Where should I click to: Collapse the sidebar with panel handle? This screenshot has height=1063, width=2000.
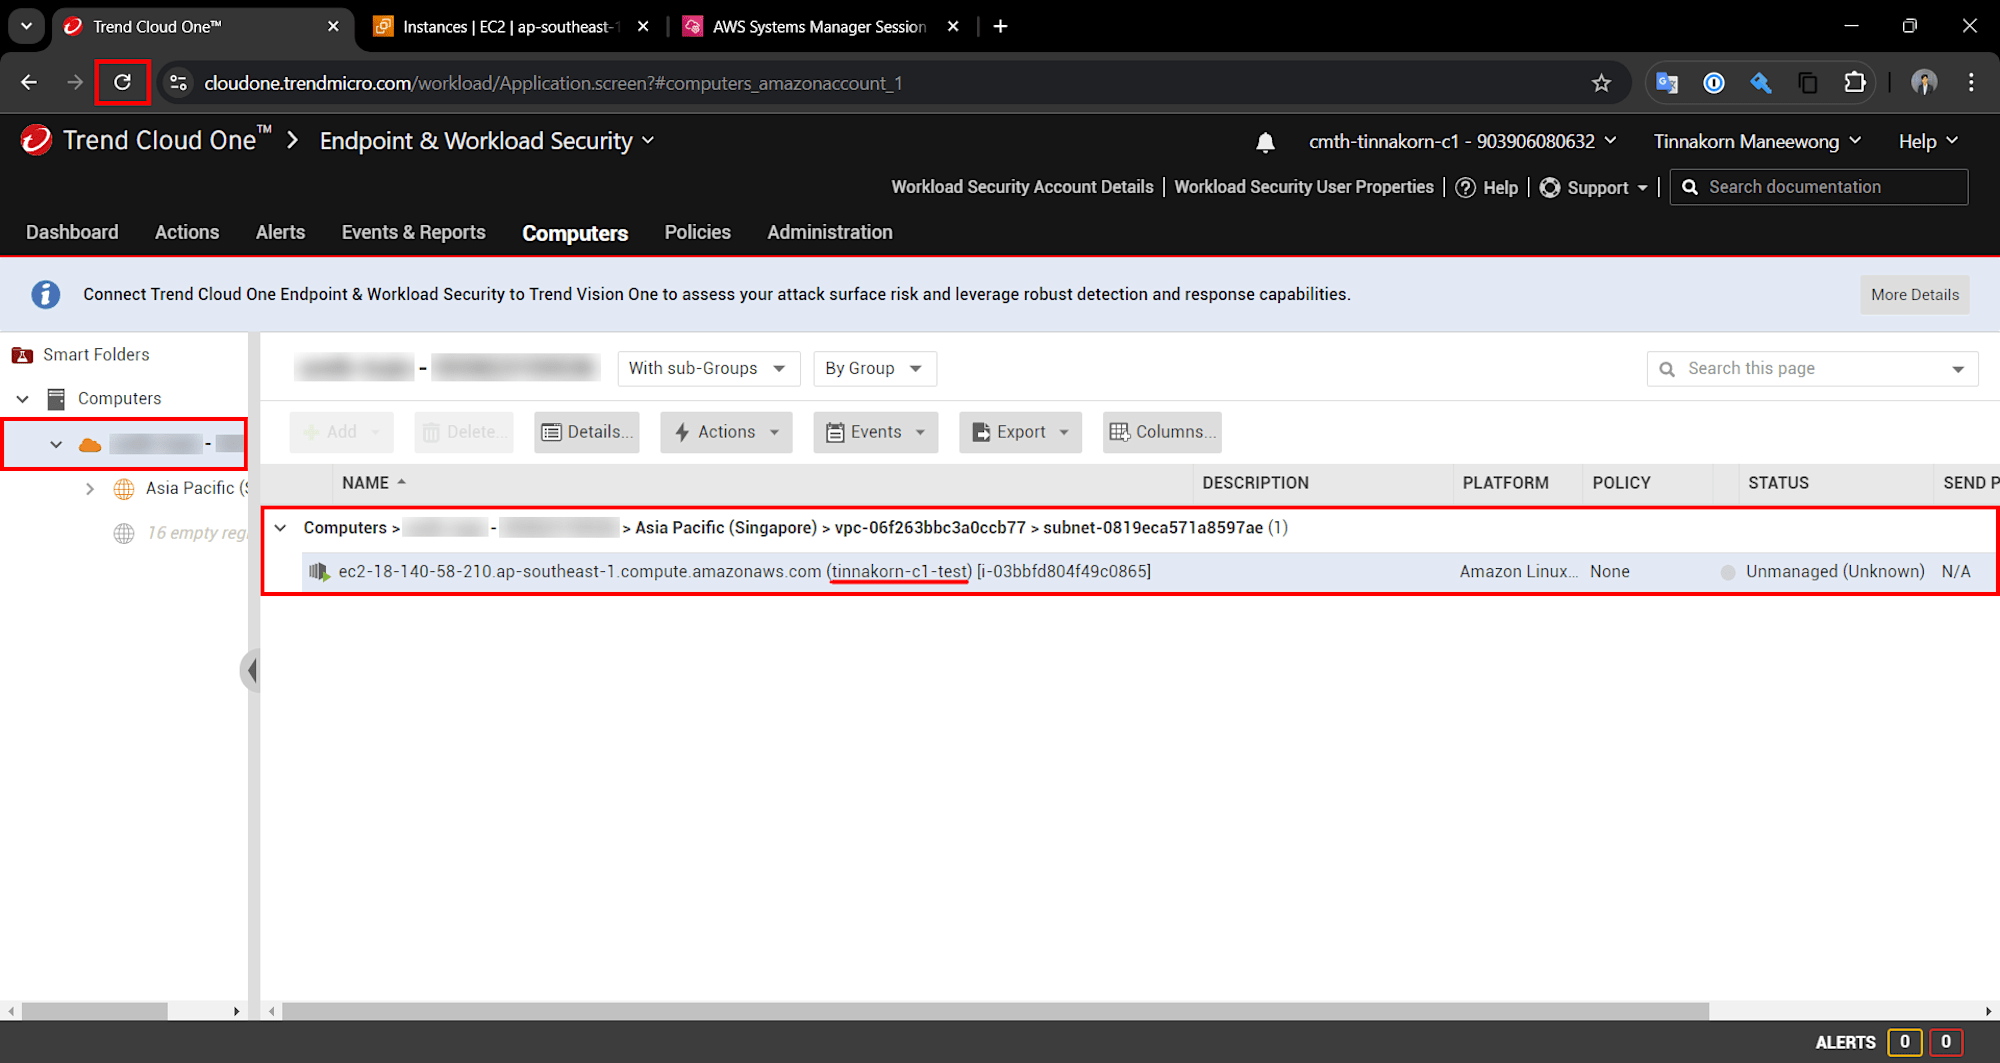[251, 670]
